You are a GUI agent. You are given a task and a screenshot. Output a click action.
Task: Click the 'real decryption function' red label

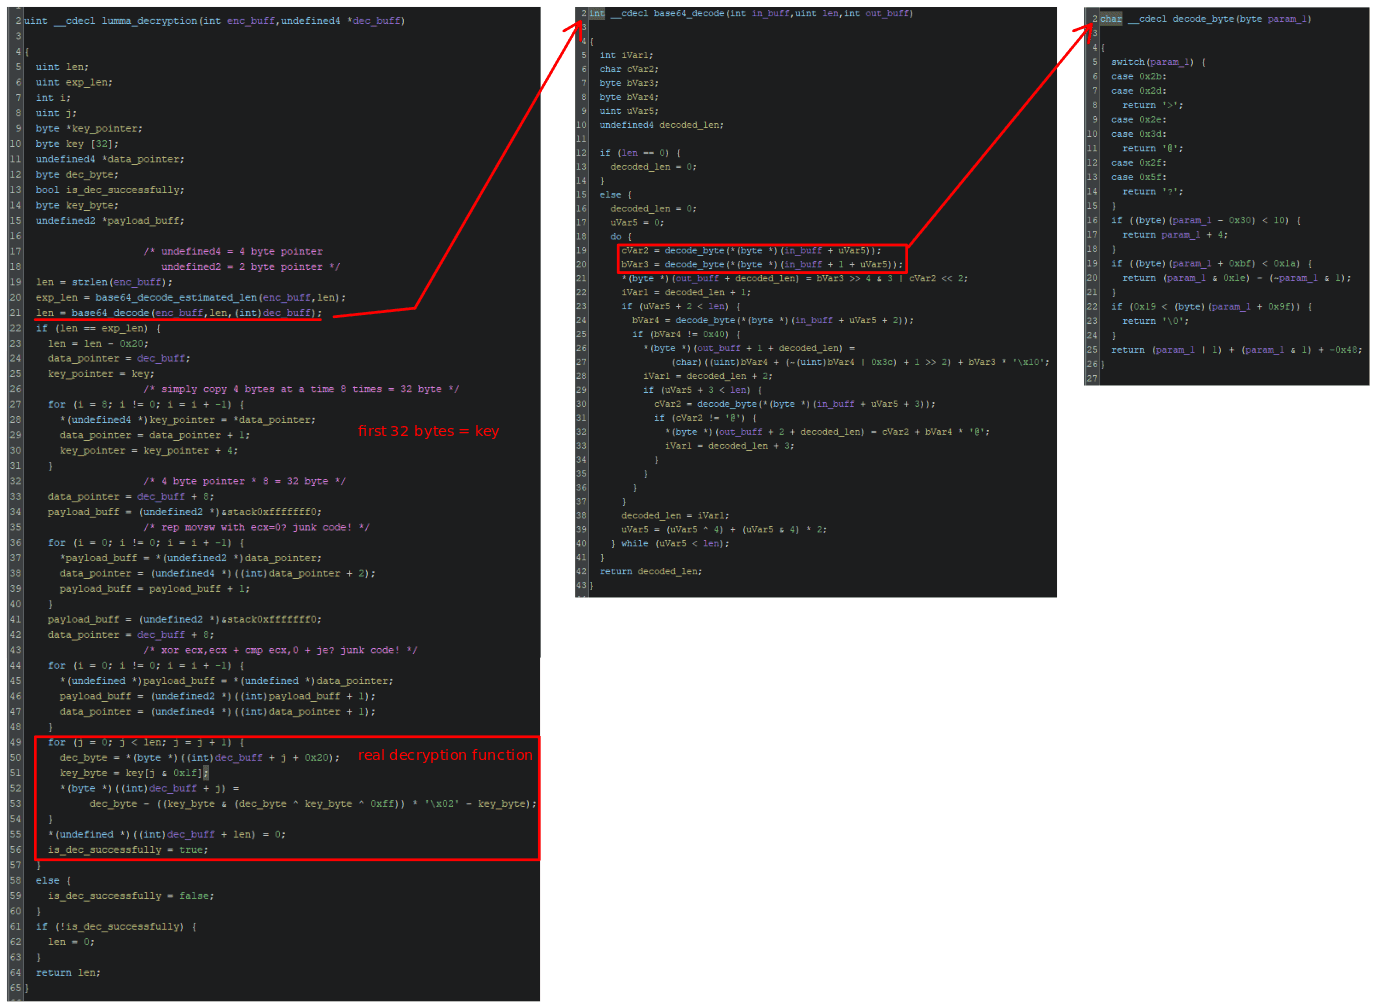(445, 755)
